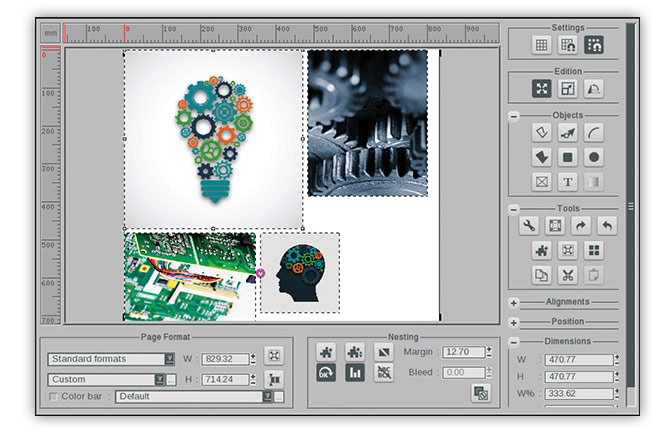Screen dimensions: 670x432
Task: Collapse the Objects section
Action: (x=514, y=116)
